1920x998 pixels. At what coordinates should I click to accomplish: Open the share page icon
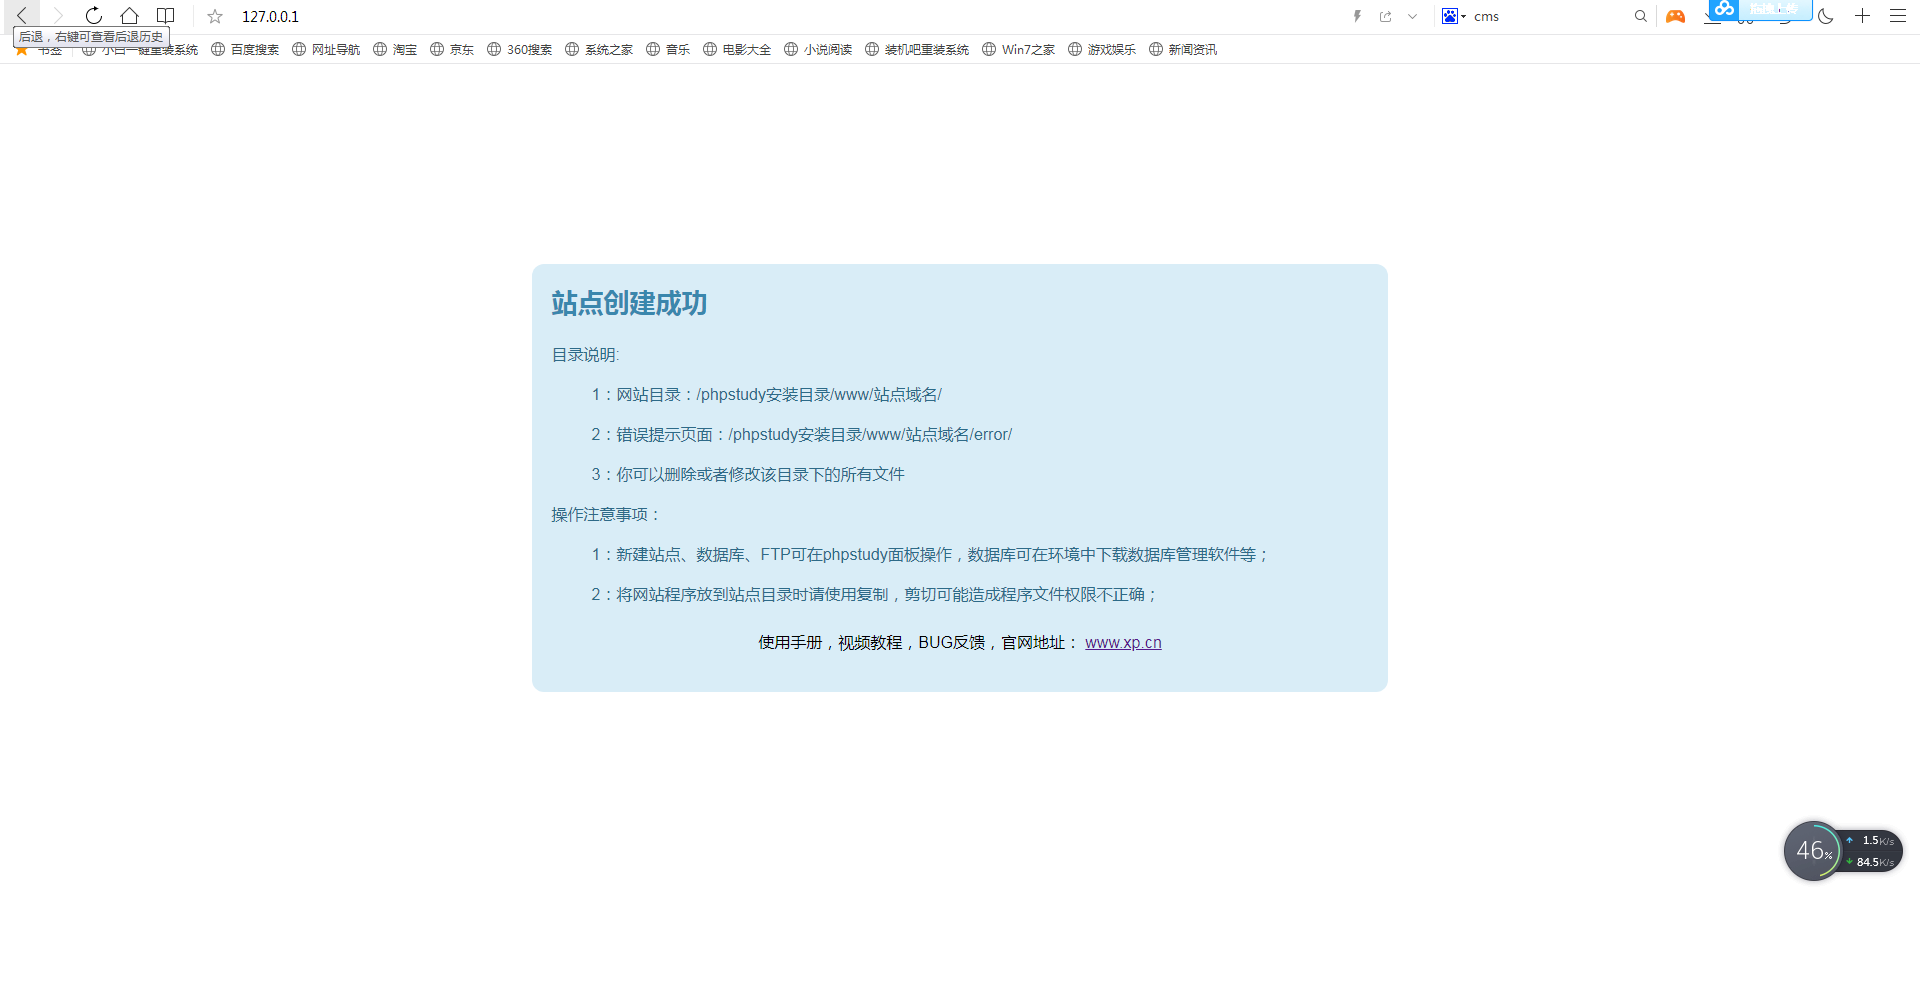pos(1385,16)
